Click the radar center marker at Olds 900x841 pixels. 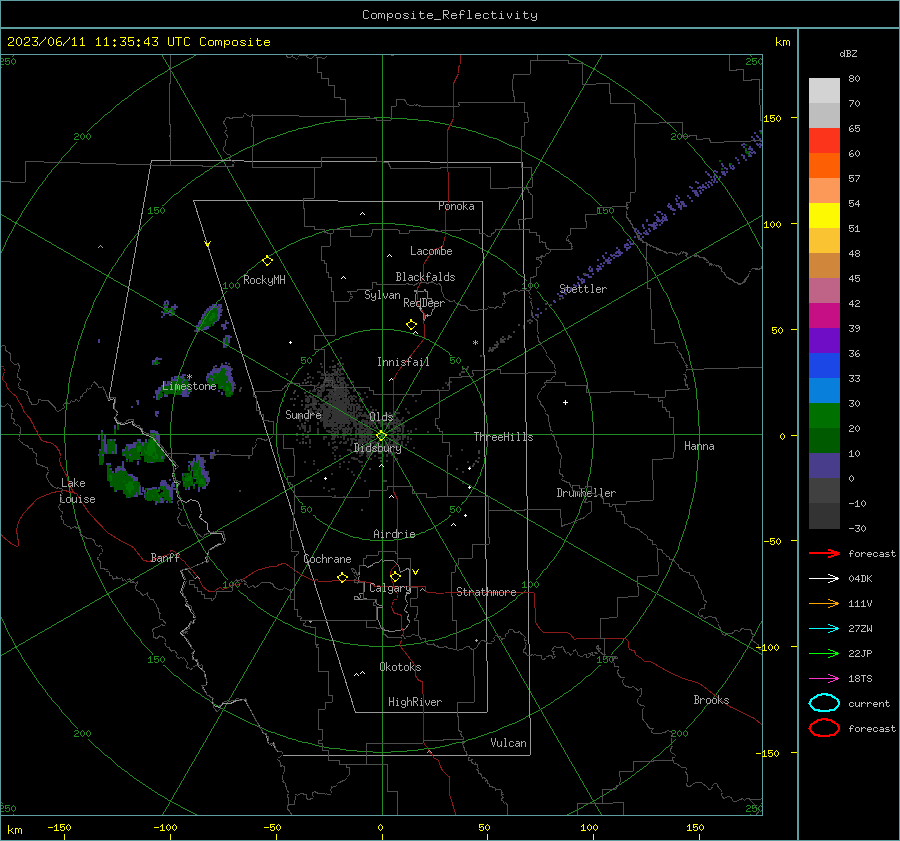(x=382, y=436)
